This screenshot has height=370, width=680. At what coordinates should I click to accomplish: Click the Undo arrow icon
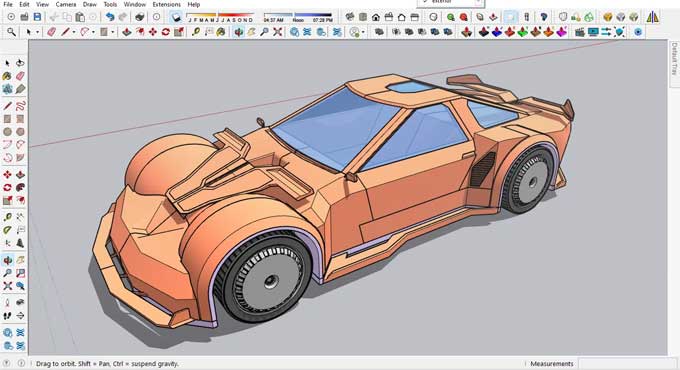(110, 17)
